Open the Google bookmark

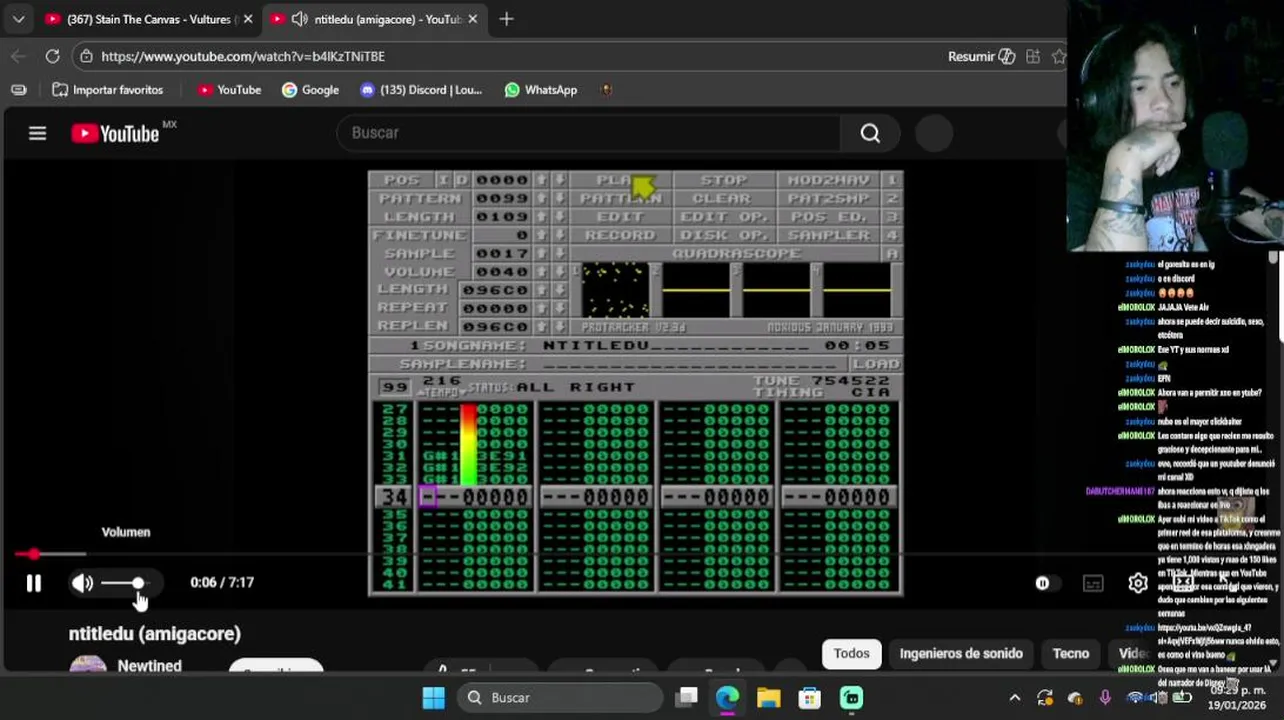(310, 90)
